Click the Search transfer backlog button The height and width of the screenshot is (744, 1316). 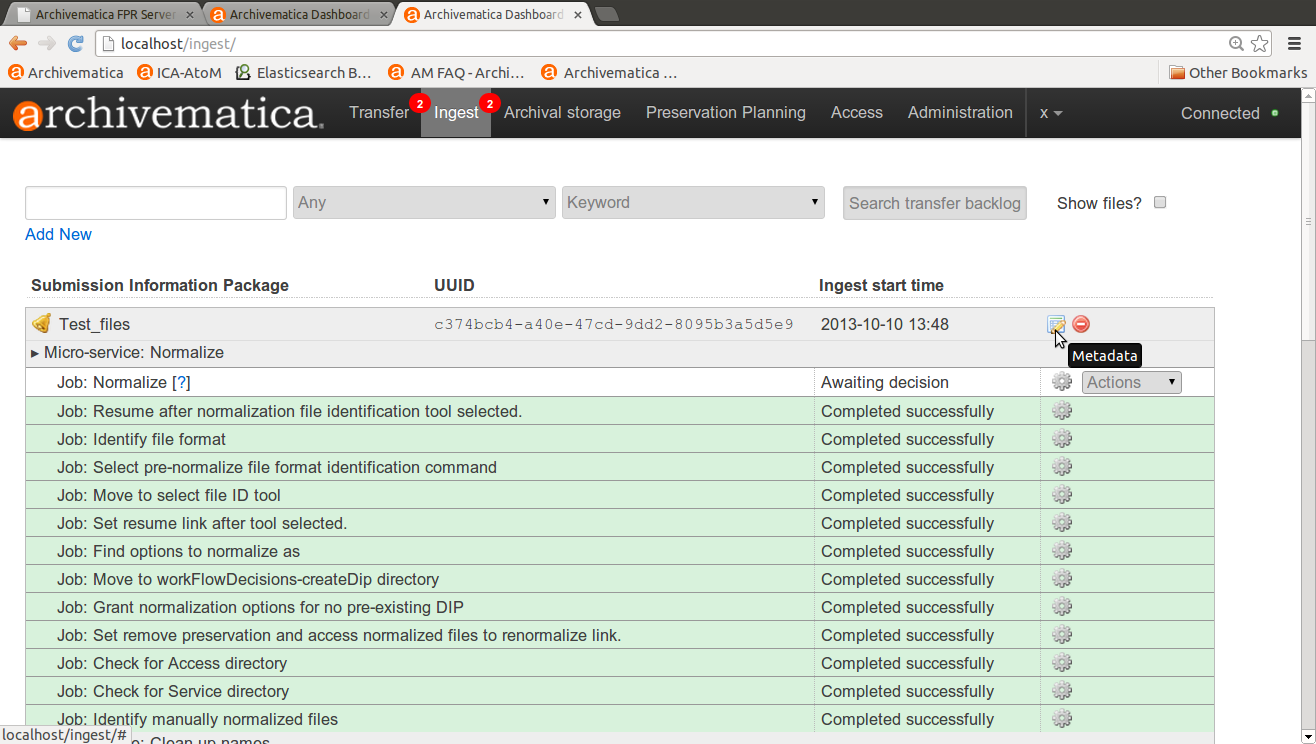[x=934, y=203]
